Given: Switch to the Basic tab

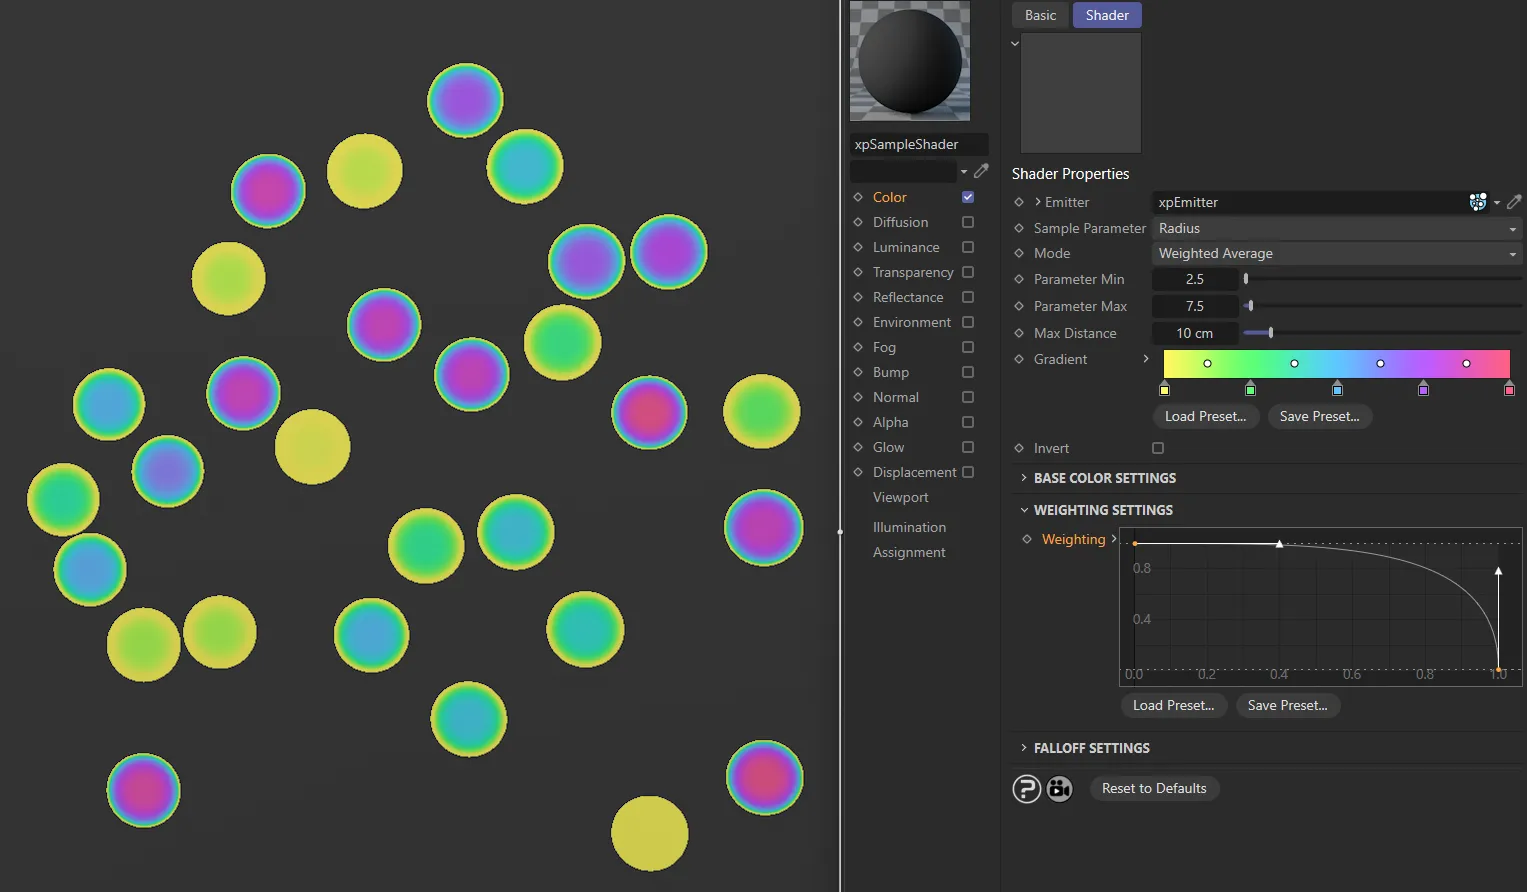Looking at the screenshot, I should (x=1039, y=15).
